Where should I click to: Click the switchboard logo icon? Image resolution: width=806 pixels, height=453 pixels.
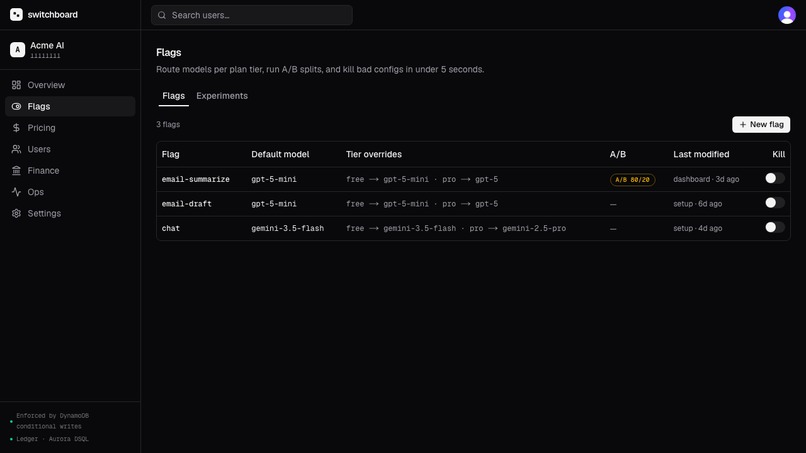tap(16, 14)
